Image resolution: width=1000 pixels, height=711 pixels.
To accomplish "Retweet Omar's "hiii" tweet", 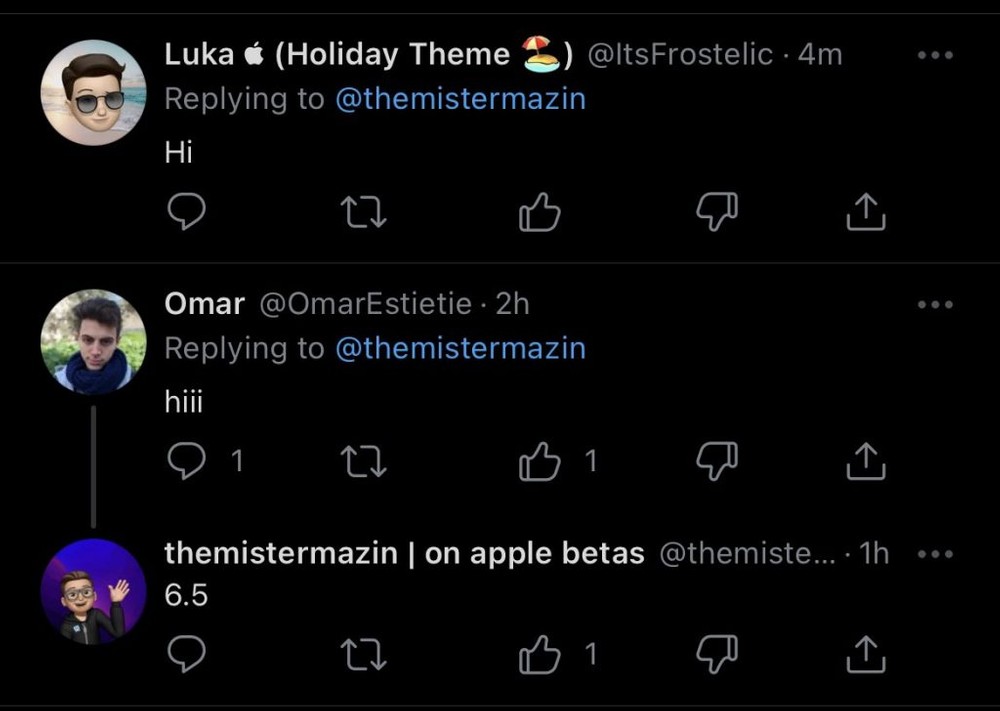I will tap(363, 460).
